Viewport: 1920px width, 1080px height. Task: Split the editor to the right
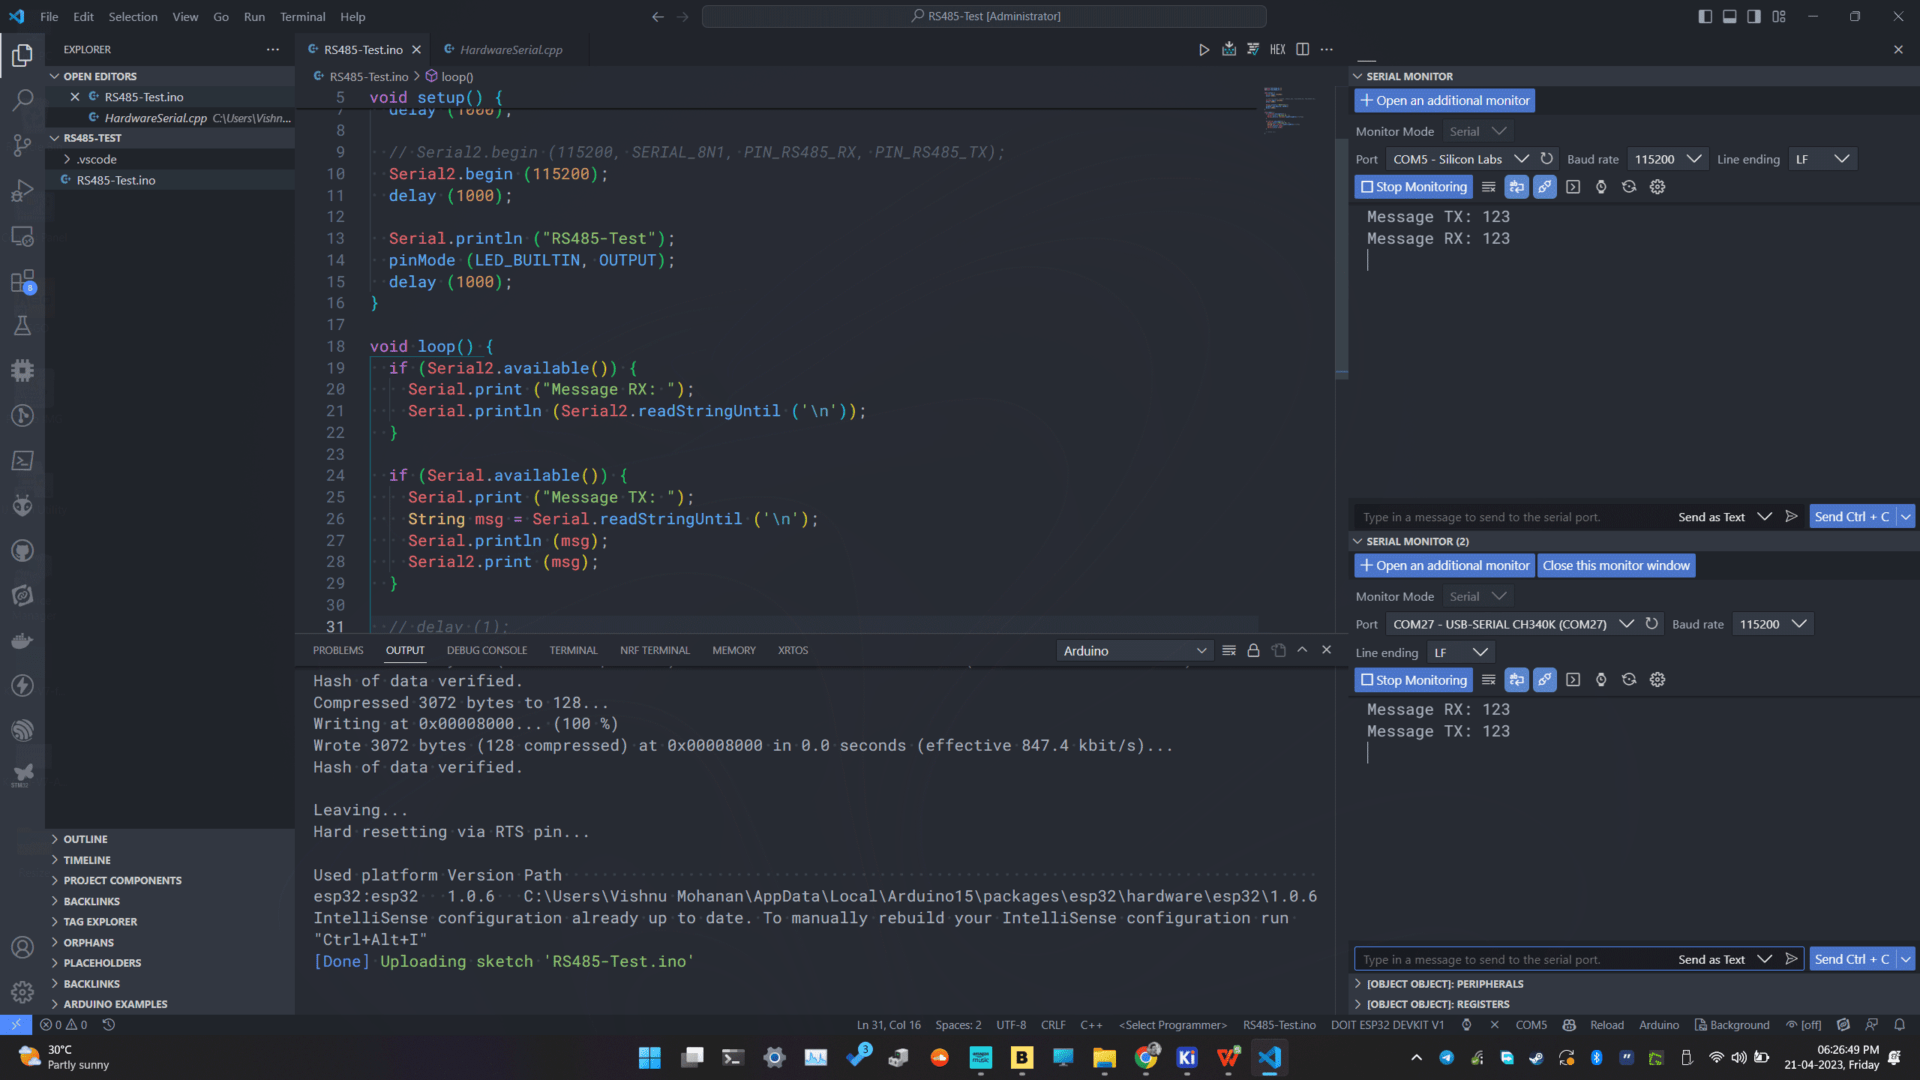1303,49
